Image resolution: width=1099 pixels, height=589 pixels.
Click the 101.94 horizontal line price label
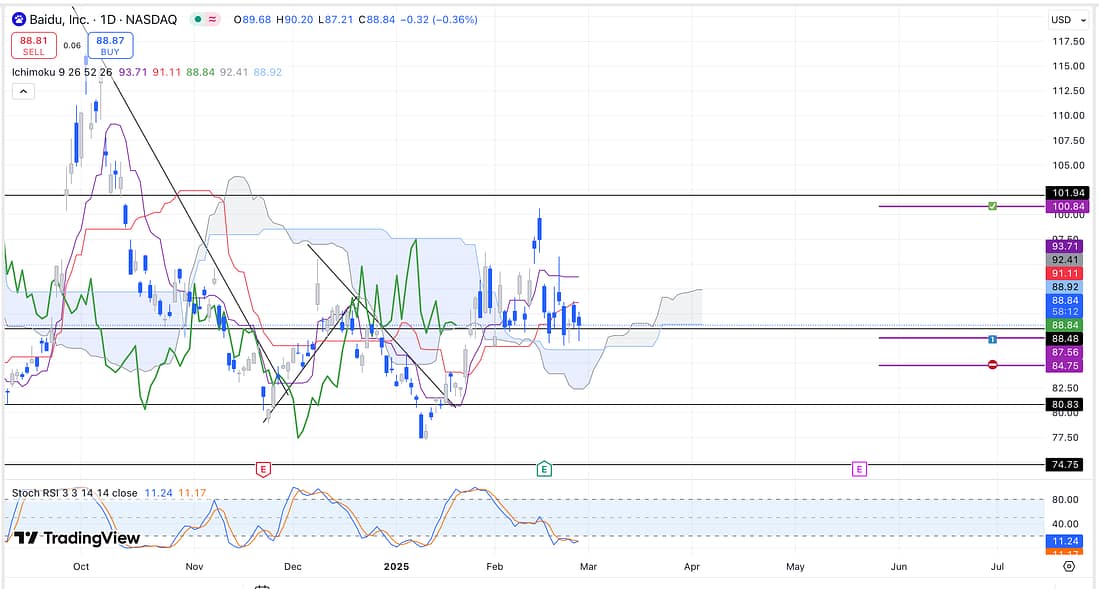coord(1064,193)
